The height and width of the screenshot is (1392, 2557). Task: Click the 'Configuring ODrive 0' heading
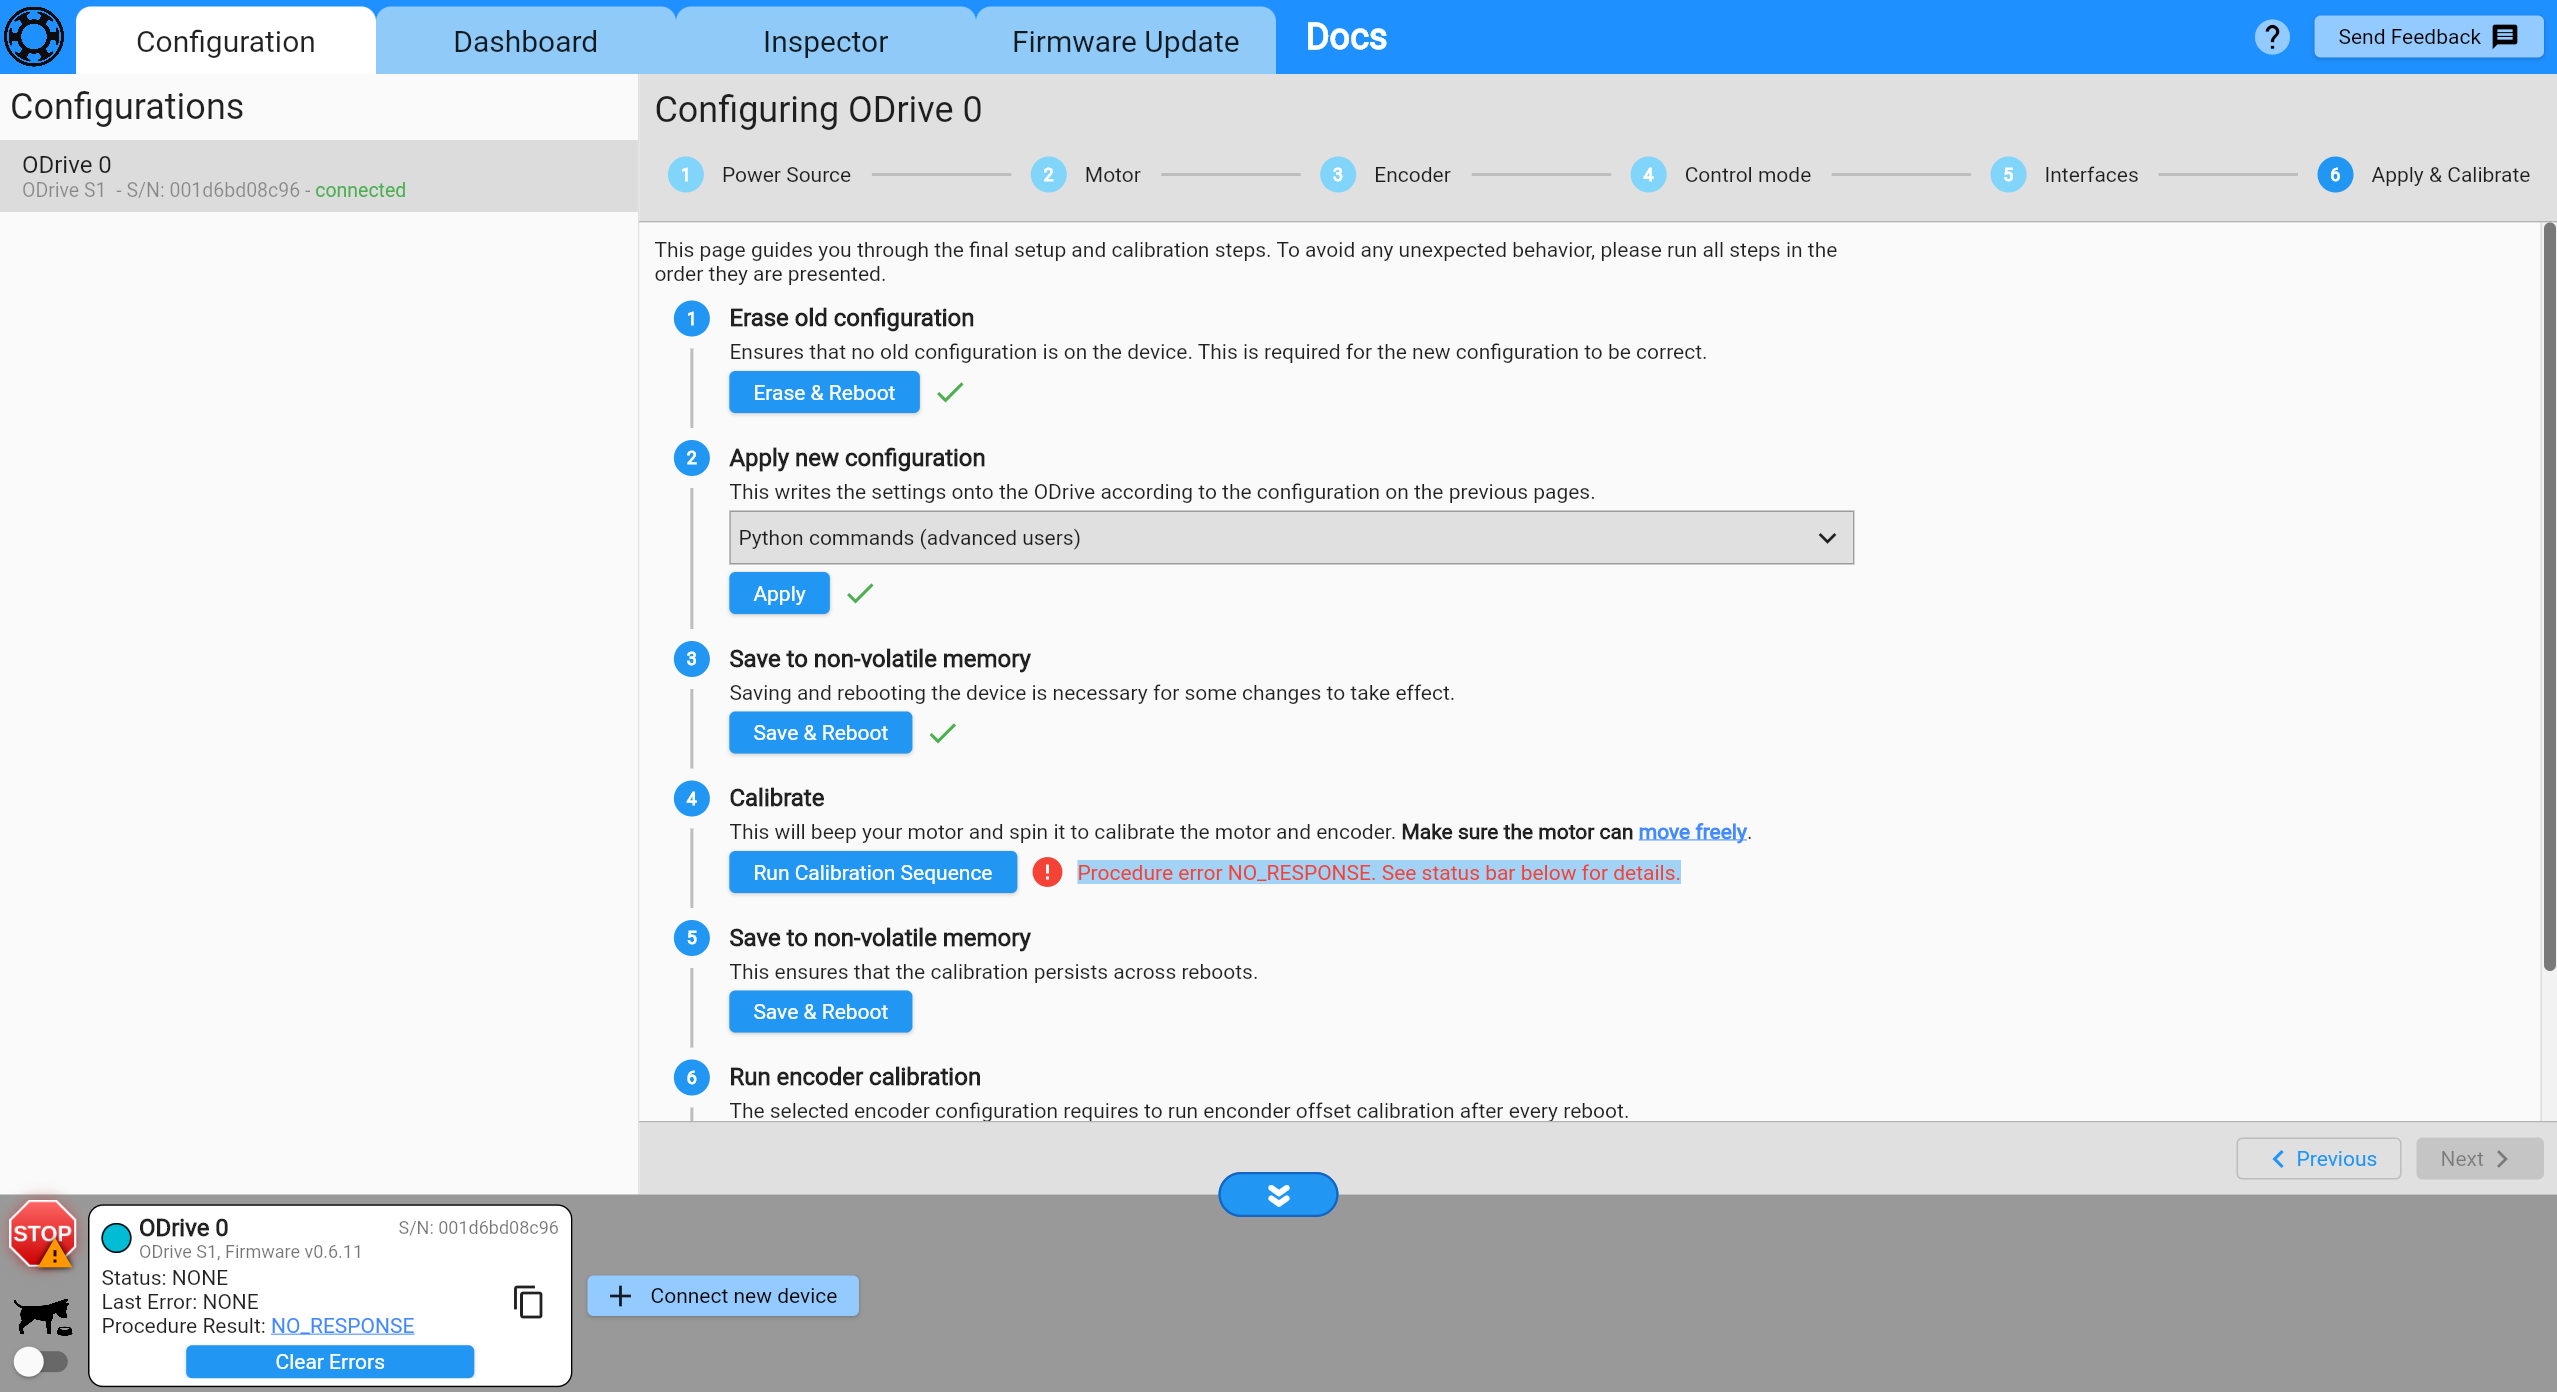coord(818,109)
